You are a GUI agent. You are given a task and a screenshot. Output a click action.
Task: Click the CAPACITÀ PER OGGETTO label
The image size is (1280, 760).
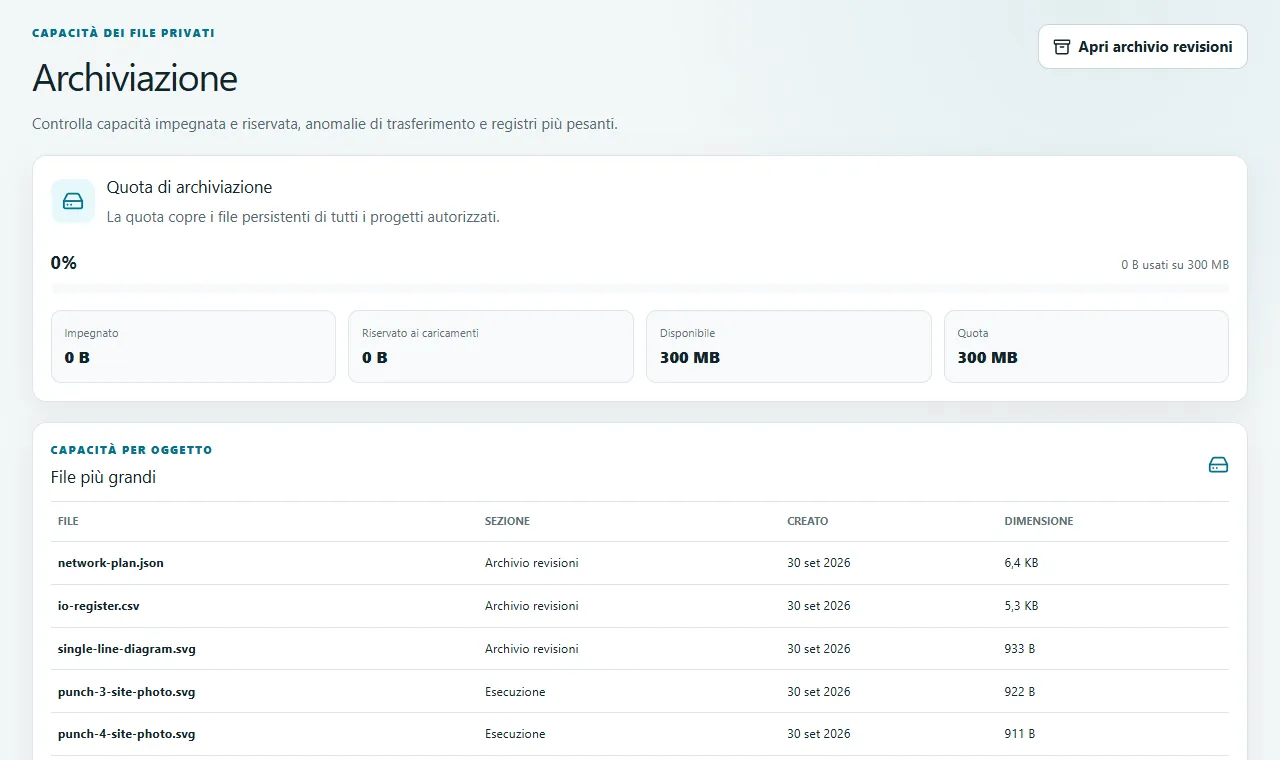tap(131, 450)
